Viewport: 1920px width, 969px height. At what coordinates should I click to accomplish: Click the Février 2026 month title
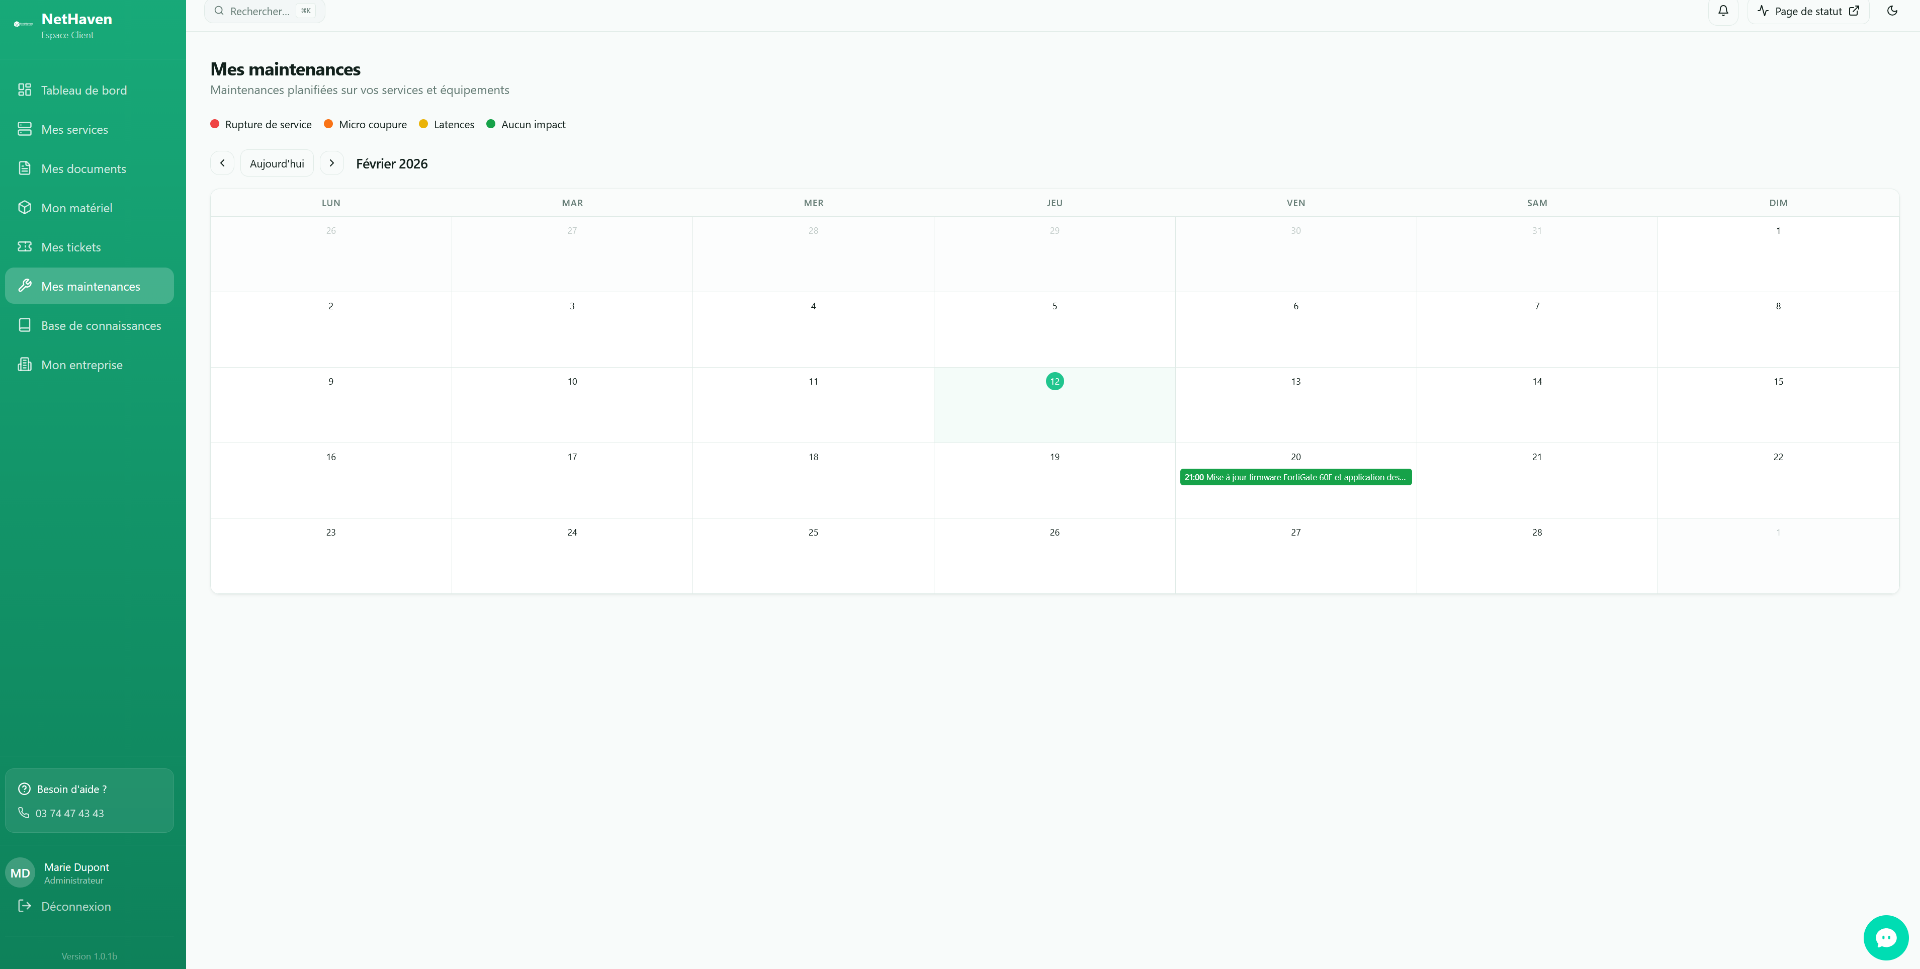coord(392,164)
